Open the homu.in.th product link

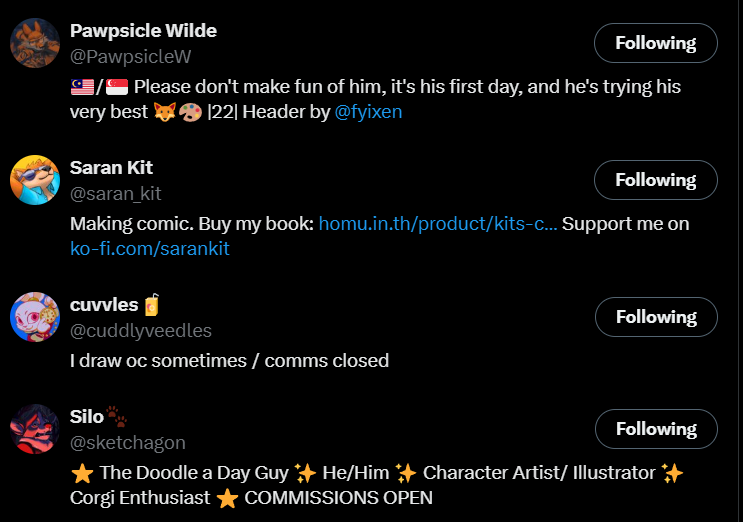pos(438,224)
